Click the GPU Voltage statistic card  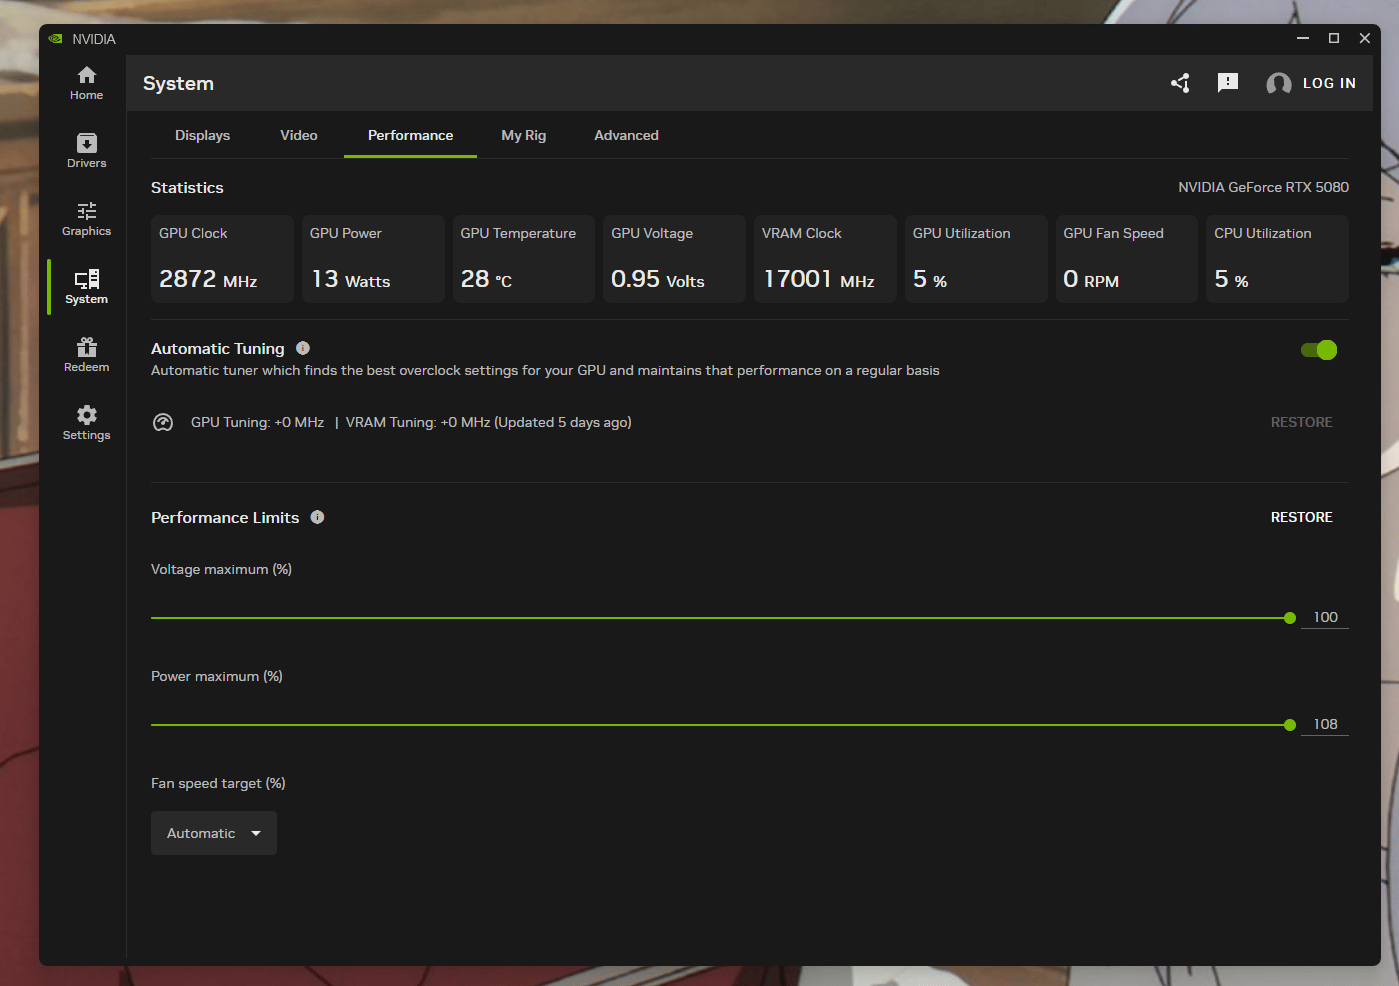(674, 259)
